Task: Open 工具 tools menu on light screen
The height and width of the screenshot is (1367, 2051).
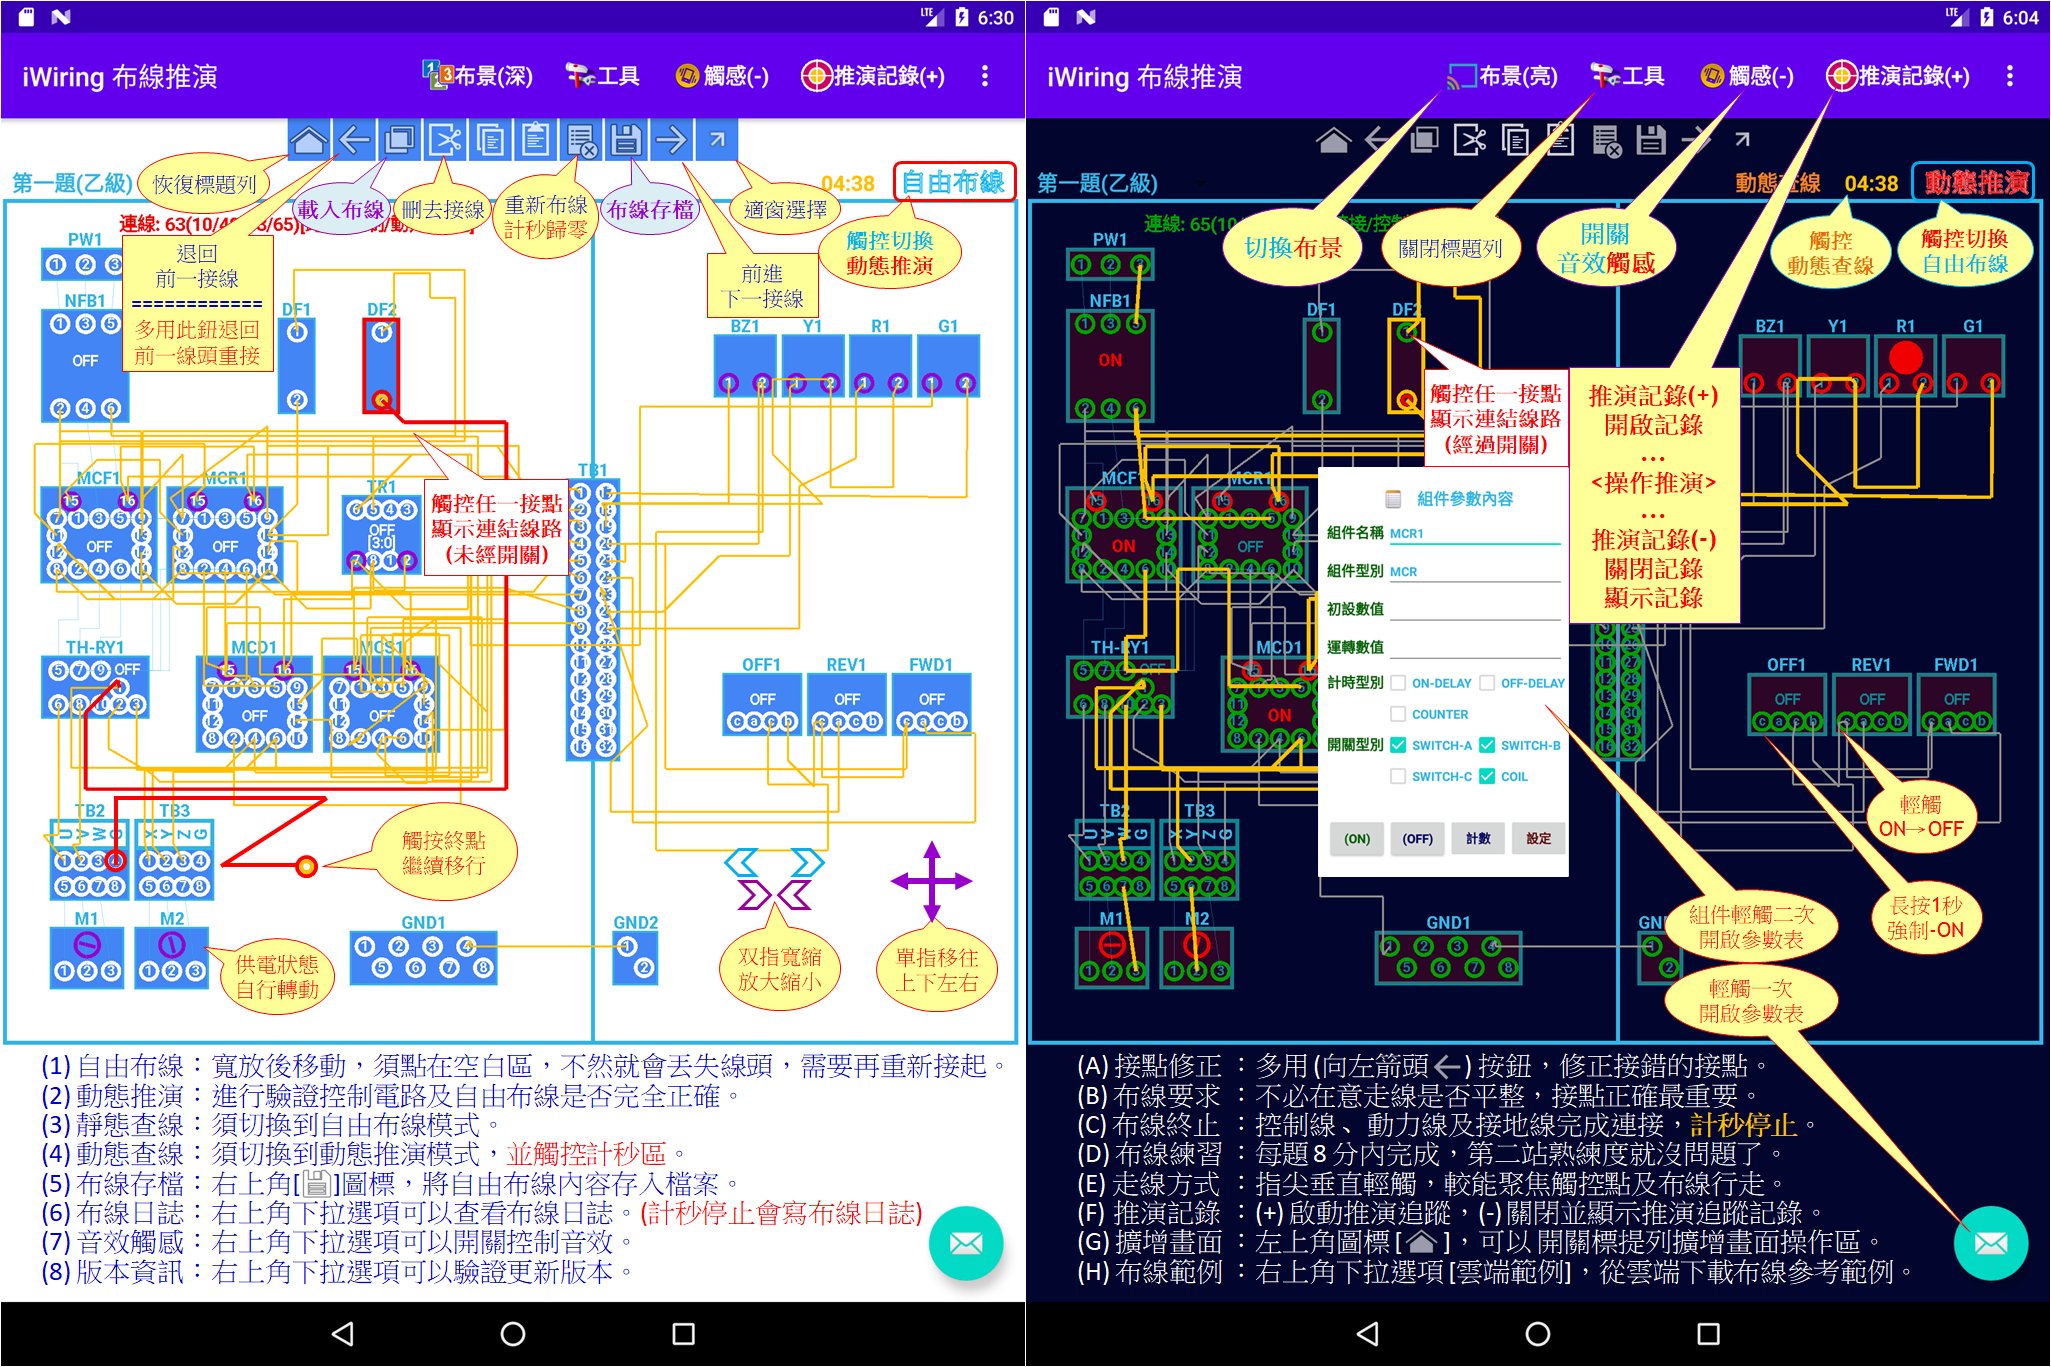Action: point(602,76)
